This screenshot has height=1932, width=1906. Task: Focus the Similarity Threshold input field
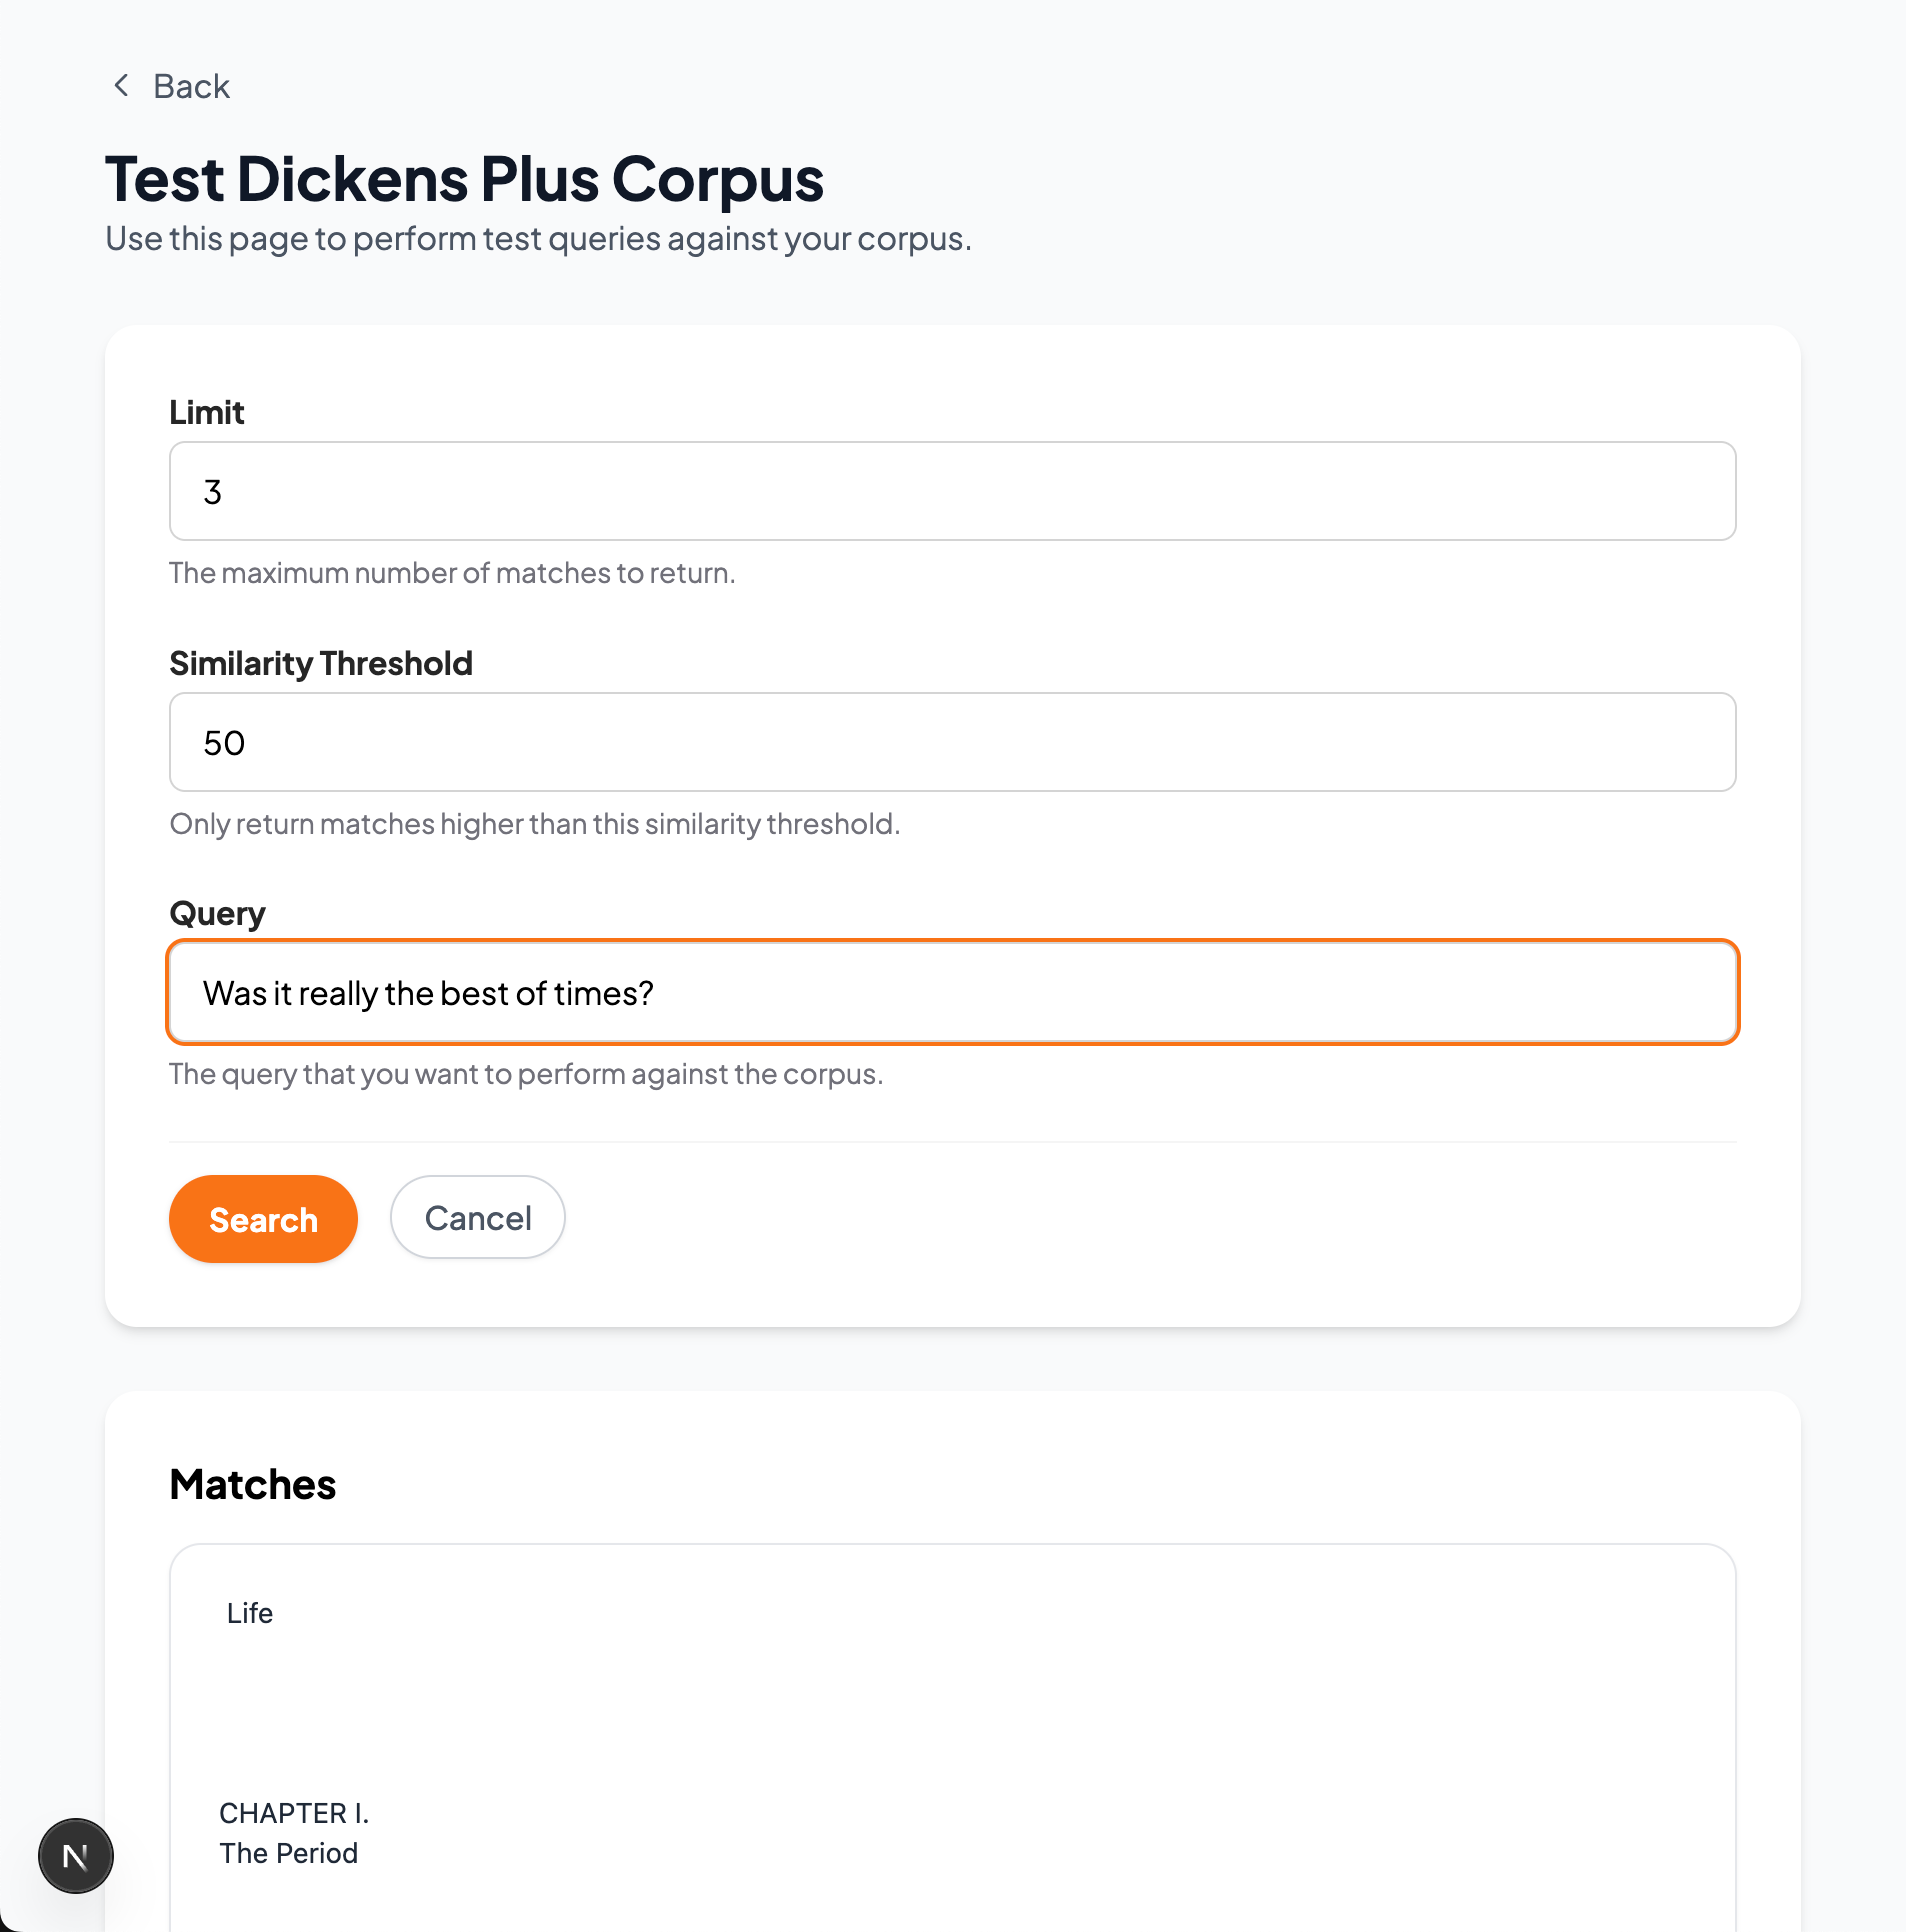[952, 742]
